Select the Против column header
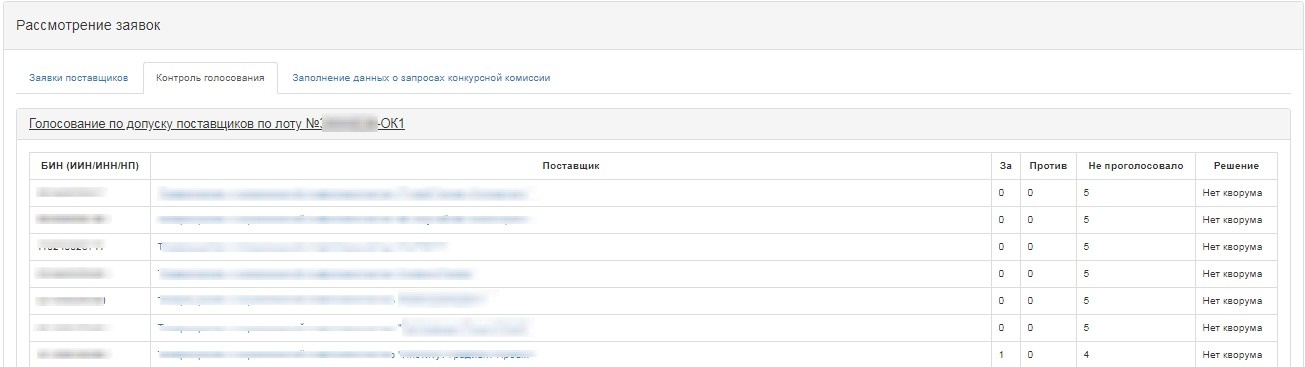Viewport: 1305px width, 367px height. tap(1048, 166)
